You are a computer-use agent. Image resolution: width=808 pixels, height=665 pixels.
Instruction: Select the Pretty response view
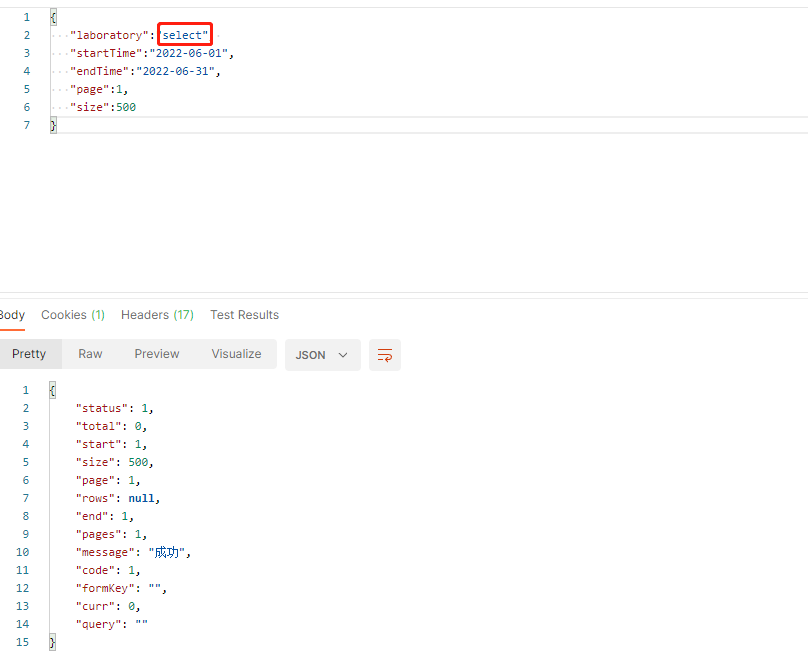[31, 354]
